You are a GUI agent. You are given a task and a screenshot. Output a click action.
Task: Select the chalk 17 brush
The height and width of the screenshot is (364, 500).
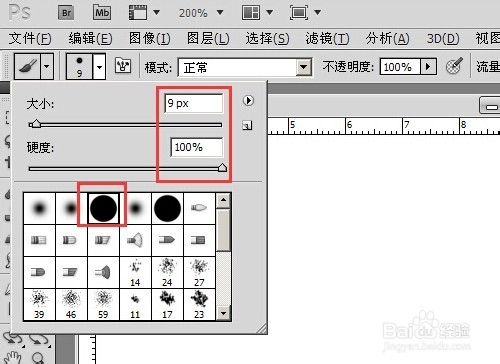pyautogui.click(x=167, y=304)
